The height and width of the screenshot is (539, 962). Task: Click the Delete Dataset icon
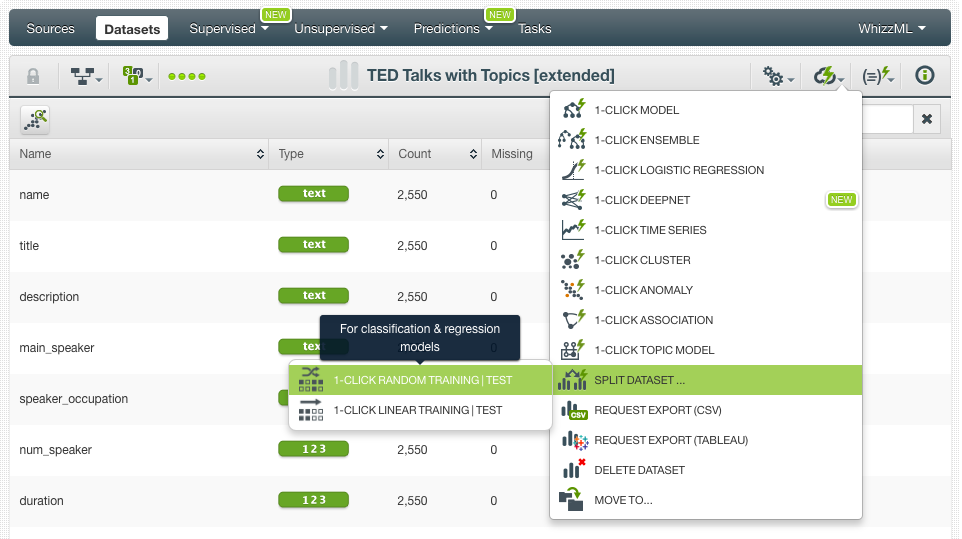coord(573,470)
